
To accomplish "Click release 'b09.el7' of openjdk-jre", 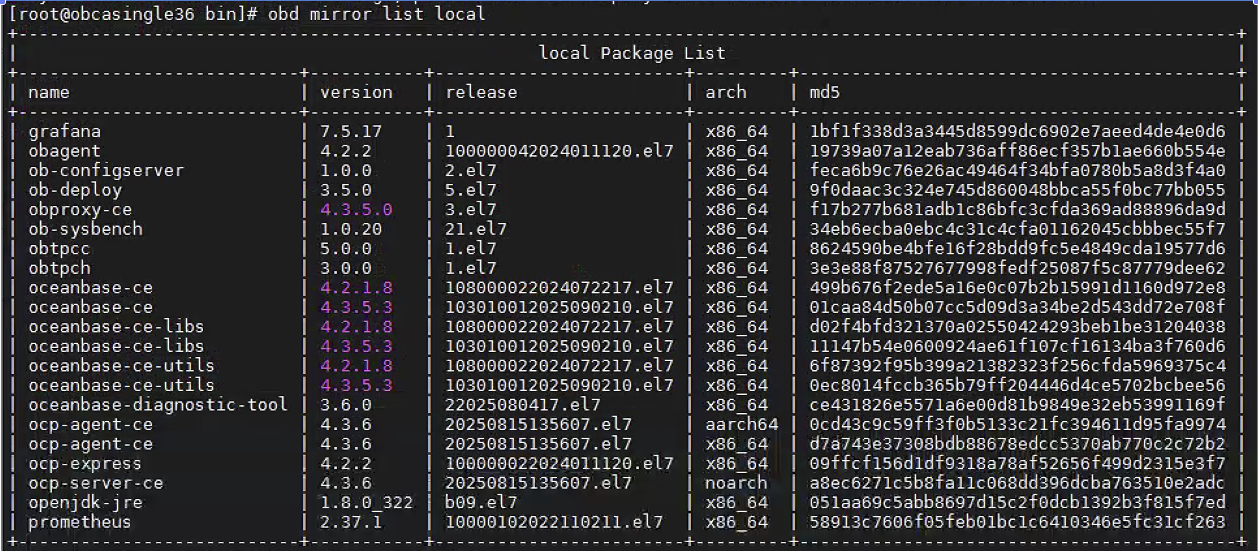I will [x=482, y=502].
